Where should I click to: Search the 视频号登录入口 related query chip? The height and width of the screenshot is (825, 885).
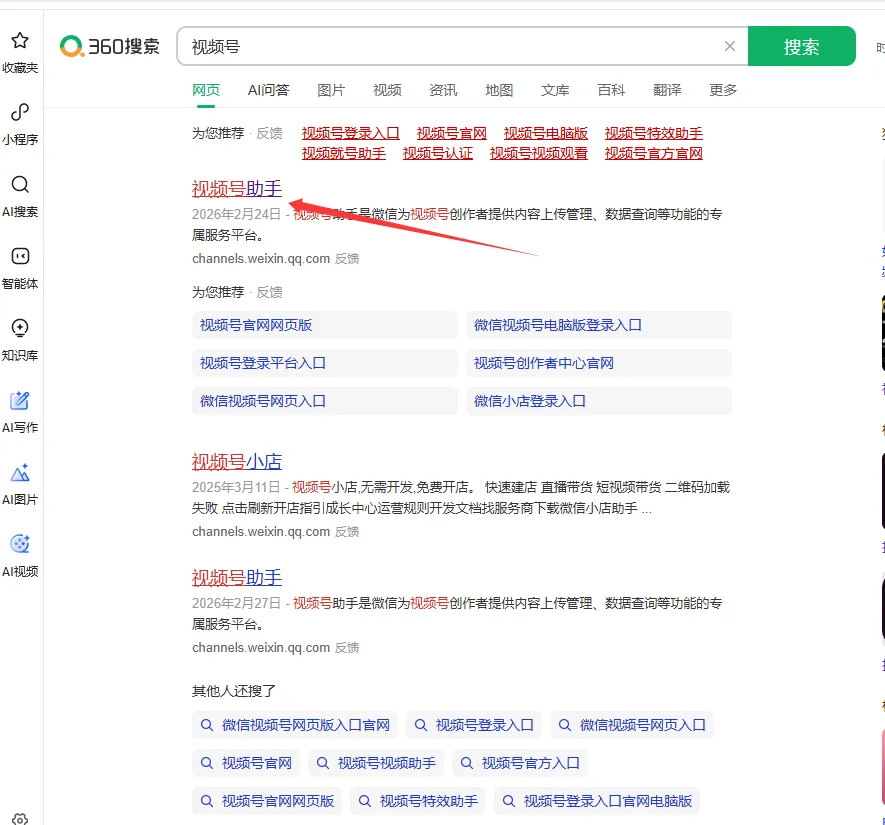point(474,725)
